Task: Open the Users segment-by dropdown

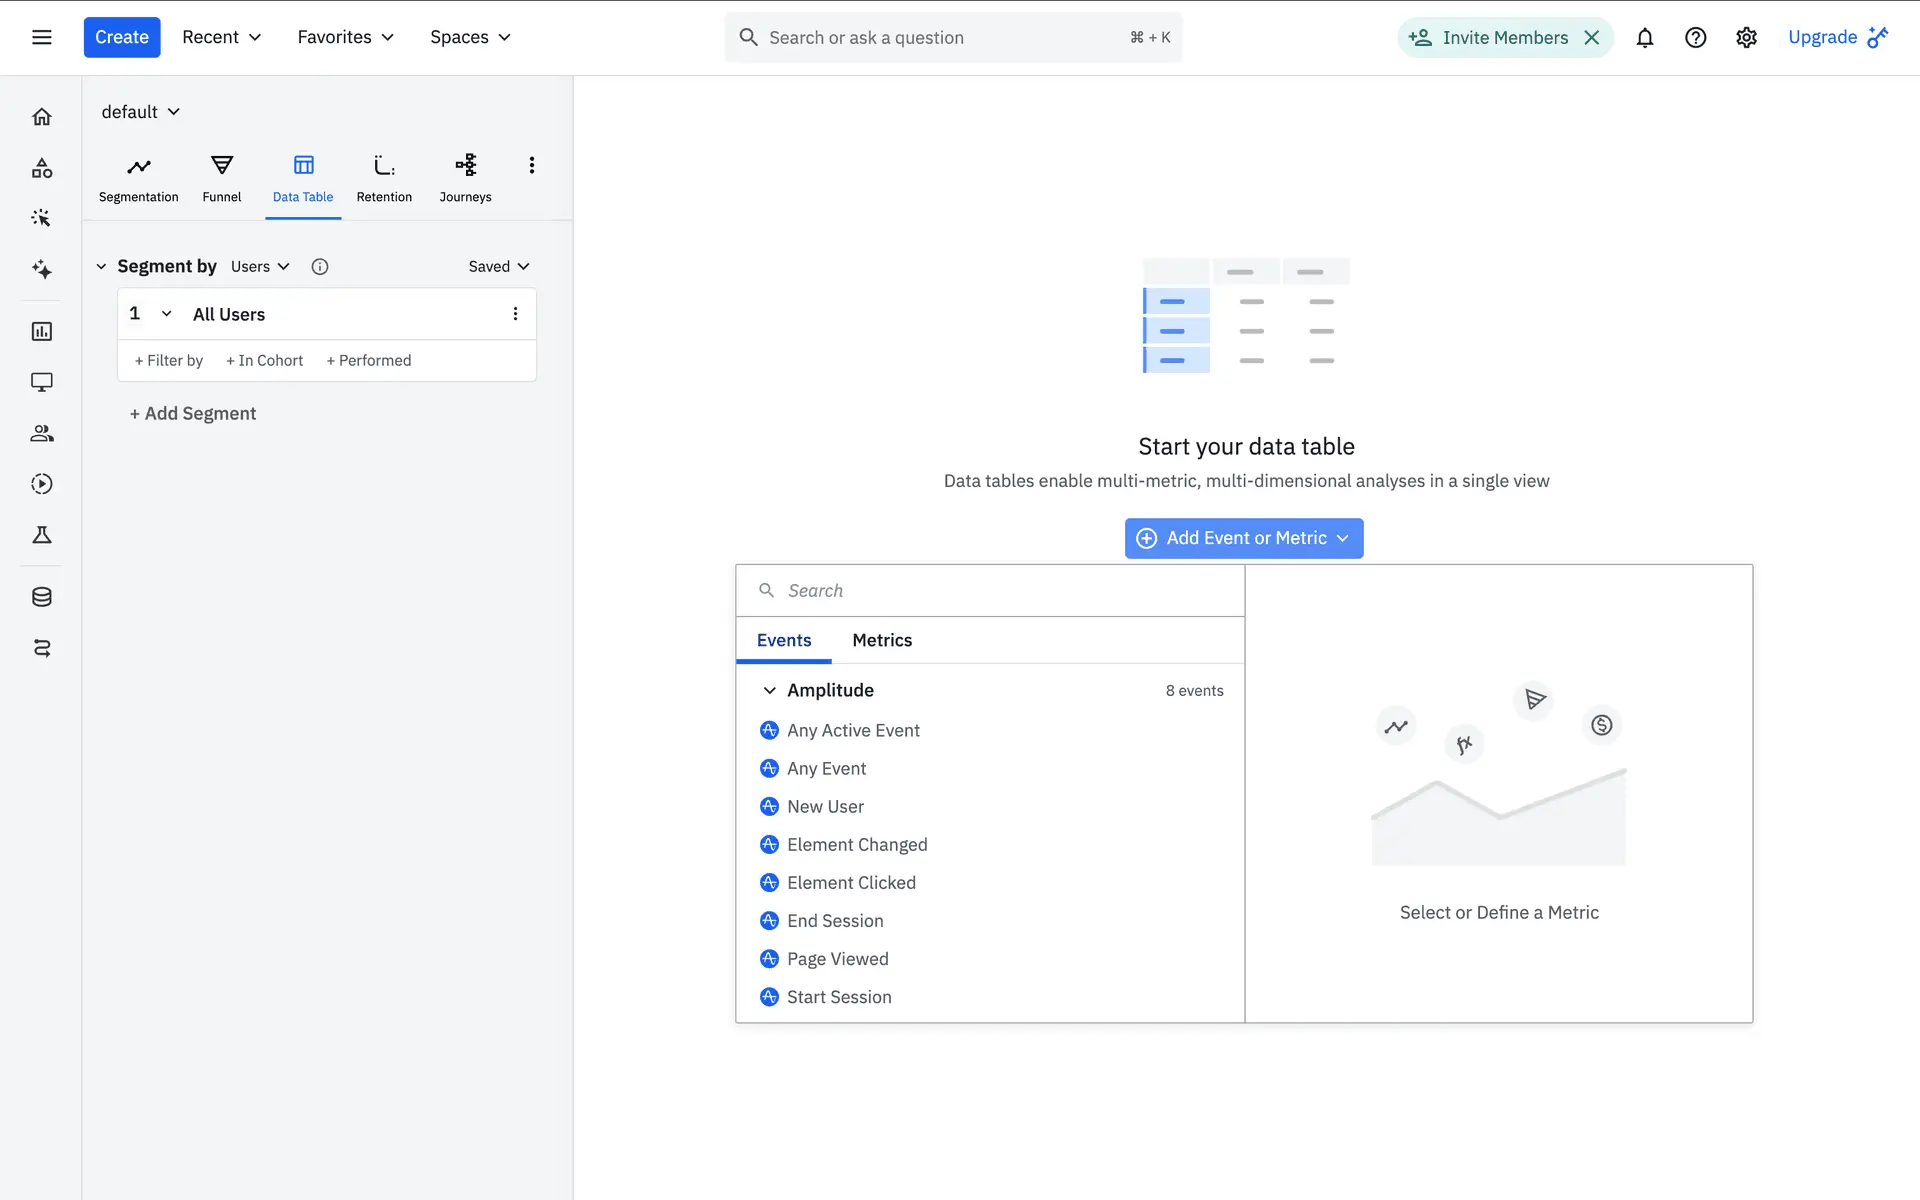Action: pyautogui.click(x=260, y=266)
